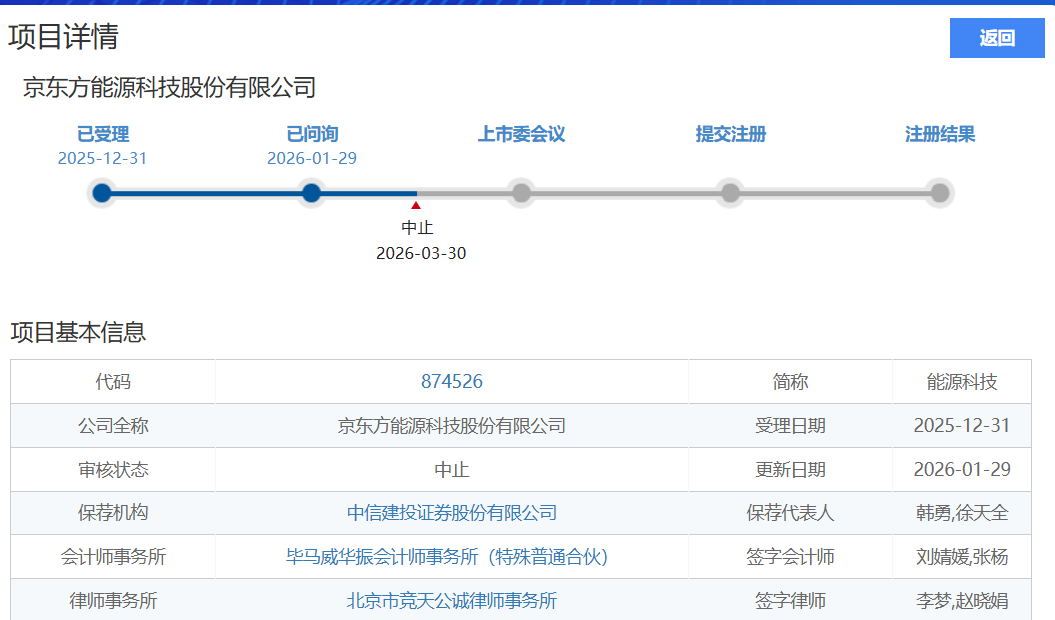Click 京东方能源科技股份有限公司 in the table

click(x=451, y=425)
